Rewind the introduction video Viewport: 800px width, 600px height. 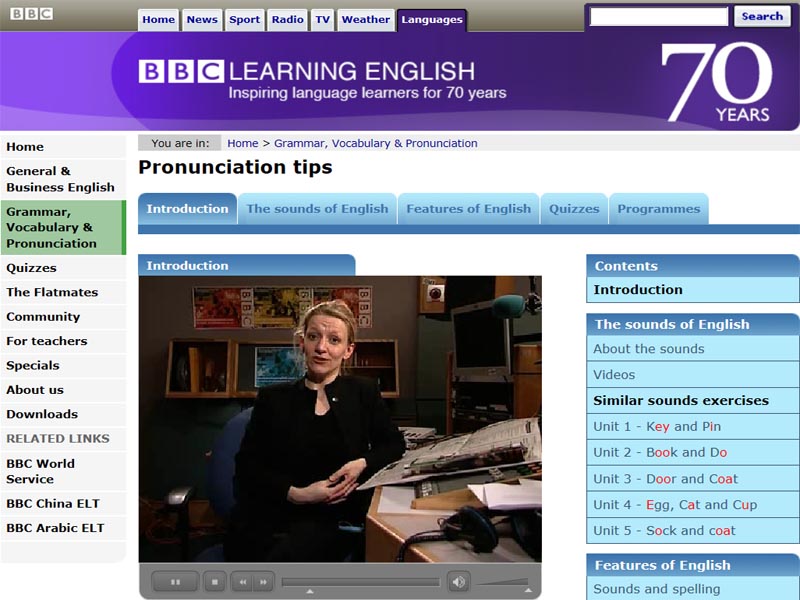pyautogui.click(x=242, y=582)
